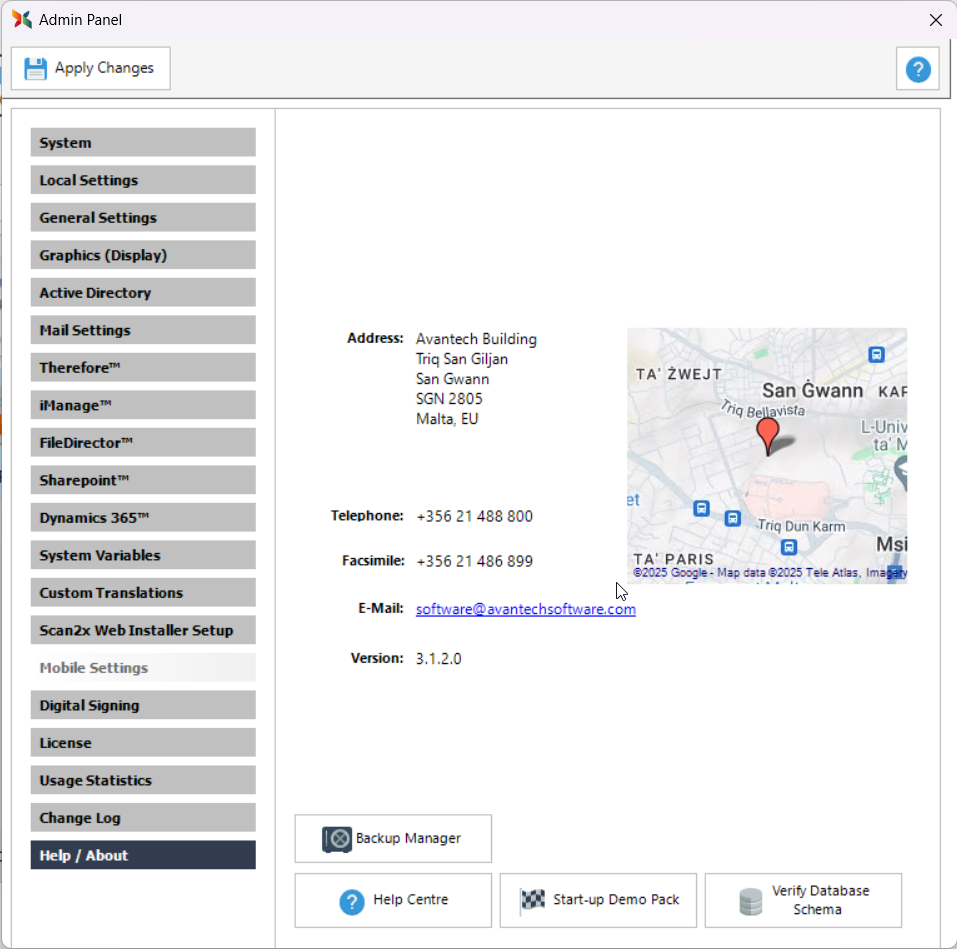This screenshot has height=949, width=957.
Task: Click the Help Centre question mark icon
Action: pyautogui.click(x=351, y=901)
